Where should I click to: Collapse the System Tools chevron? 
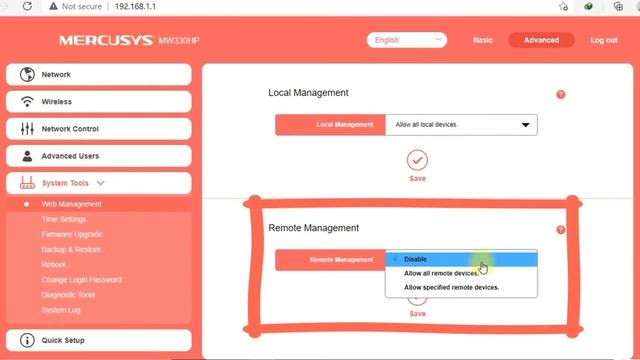pos(100,183)
